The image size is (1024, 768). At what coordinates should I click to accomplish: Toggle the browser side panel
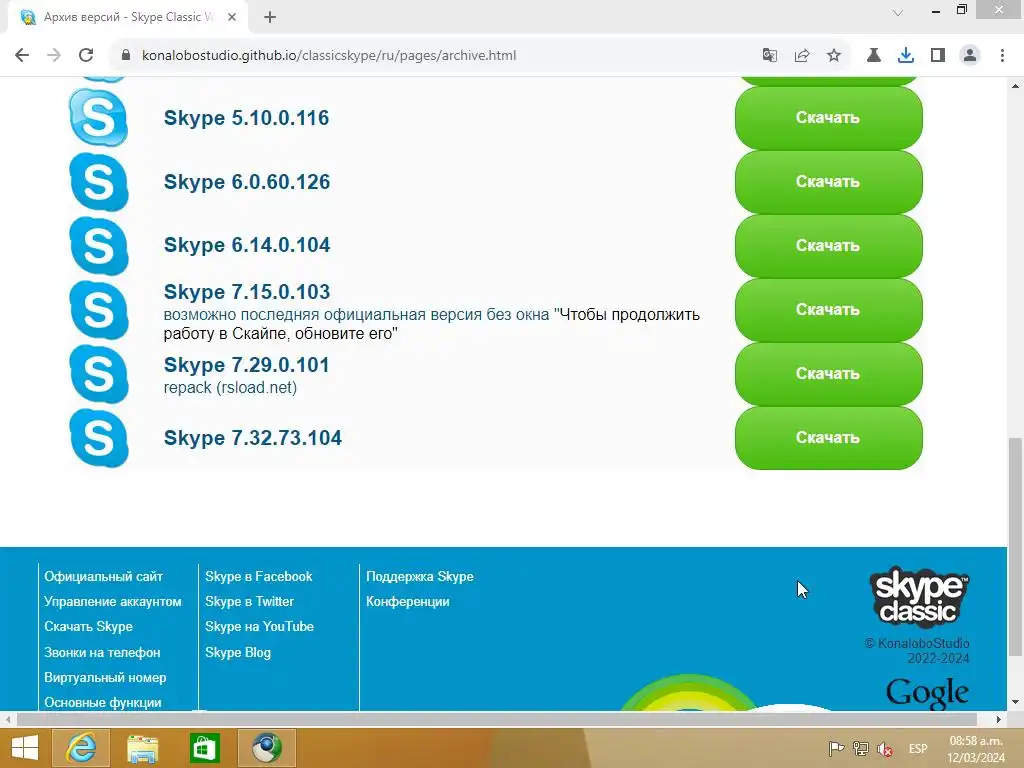coord(938,56)
